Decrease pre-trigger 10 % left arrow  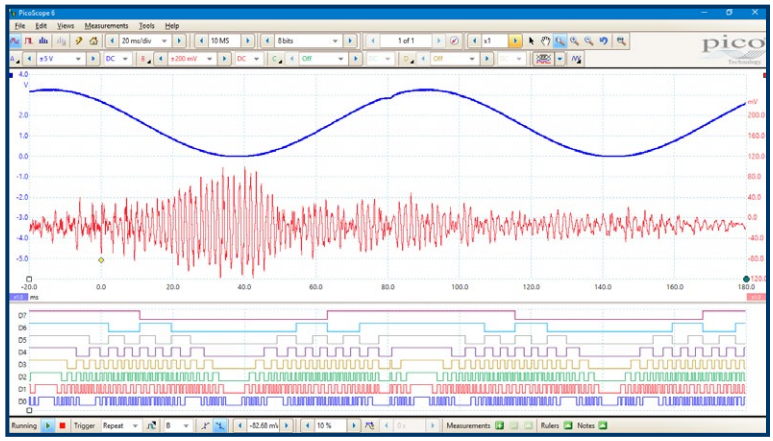pos(308,426)
